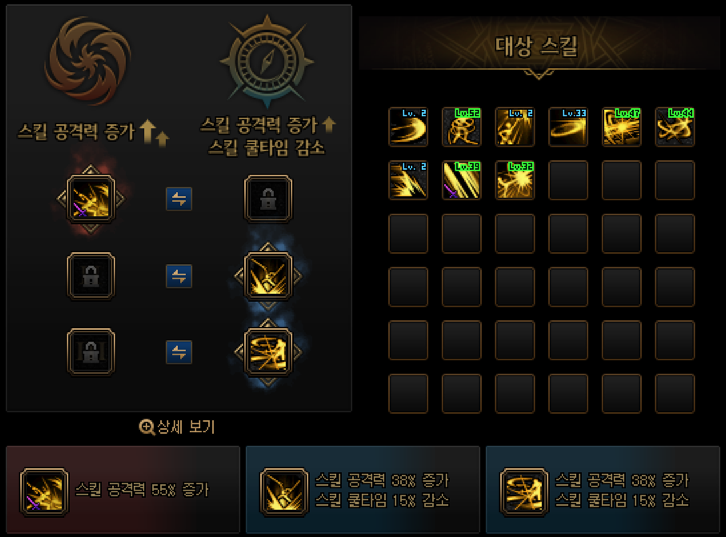Click the blue-glowing skill slot in third row
Image resolution: width=726 pixels, height=537 pixels.
(x=268, y=352)
